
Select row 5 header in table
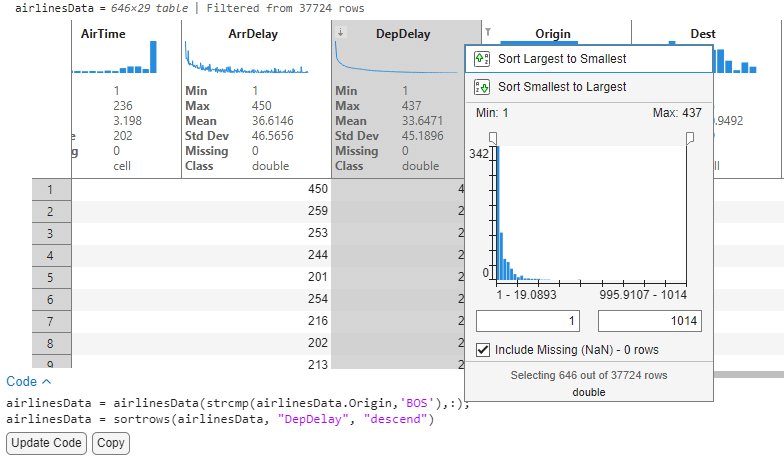coord(50,277)
